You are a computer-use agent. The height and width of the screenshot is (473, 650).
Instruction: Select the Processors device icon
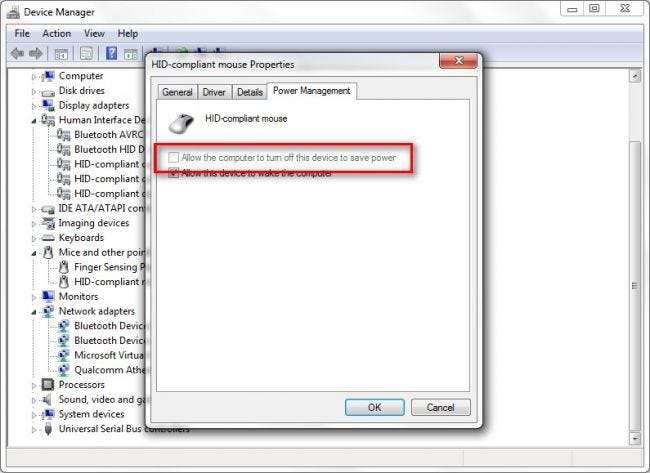48,385
